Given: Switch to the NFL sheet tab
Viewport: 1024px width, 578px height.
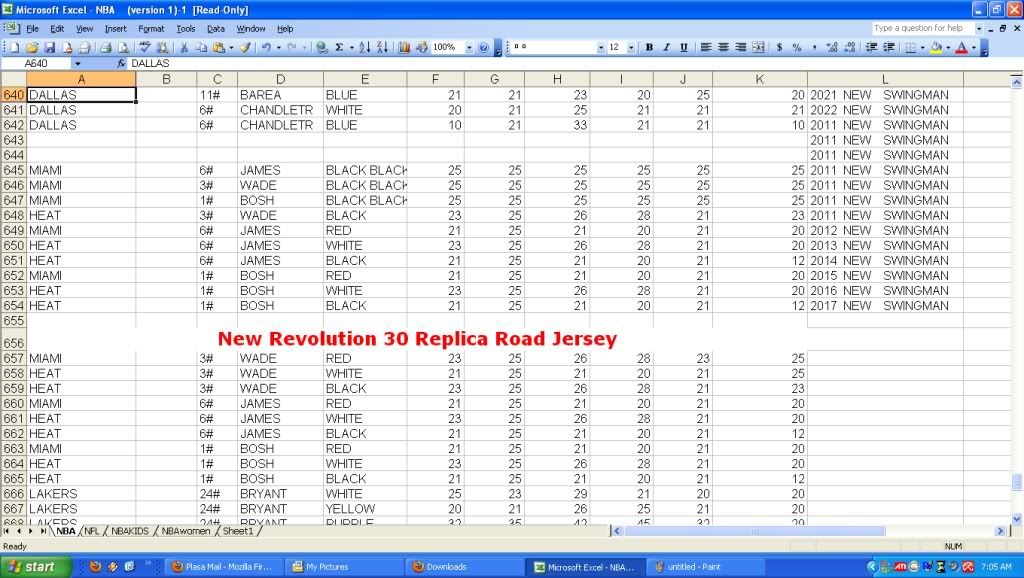Looking at the screenshot, I should 91,532.
